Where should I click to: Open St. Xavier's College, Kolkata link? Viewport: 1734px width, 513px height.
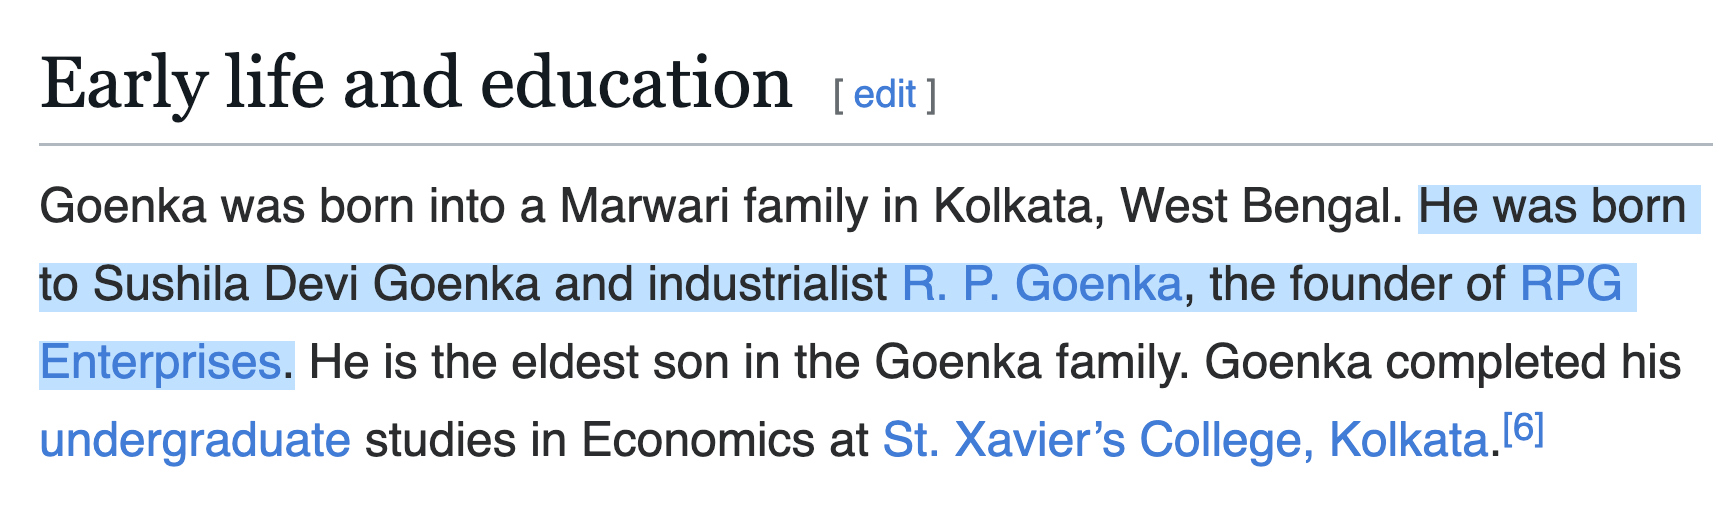pos(1184,440)
